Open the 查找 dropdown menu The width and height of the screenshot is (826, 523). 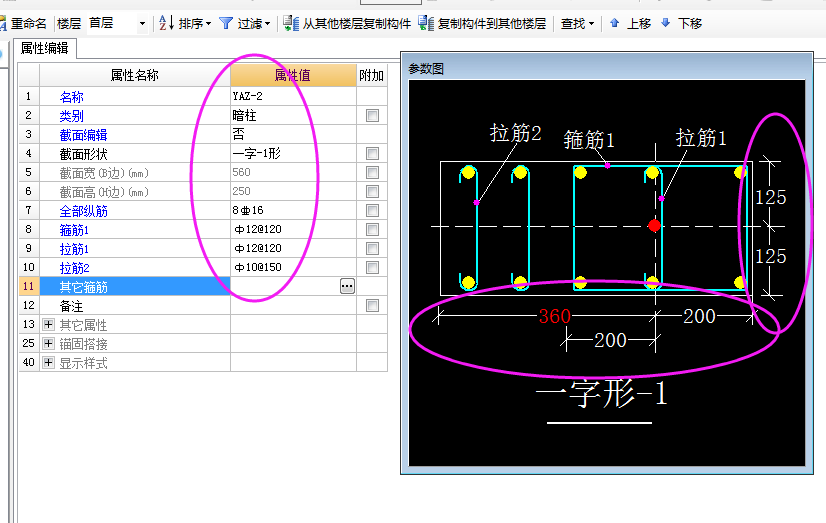click(577, 24)
